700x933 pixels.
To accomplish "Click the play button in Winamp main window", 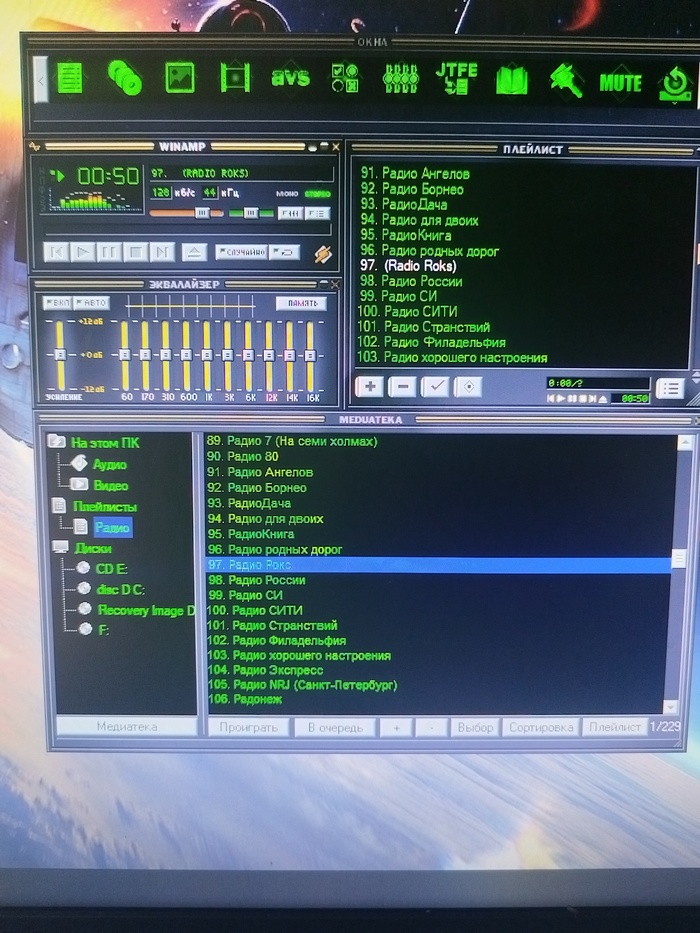I will point(83,252).
